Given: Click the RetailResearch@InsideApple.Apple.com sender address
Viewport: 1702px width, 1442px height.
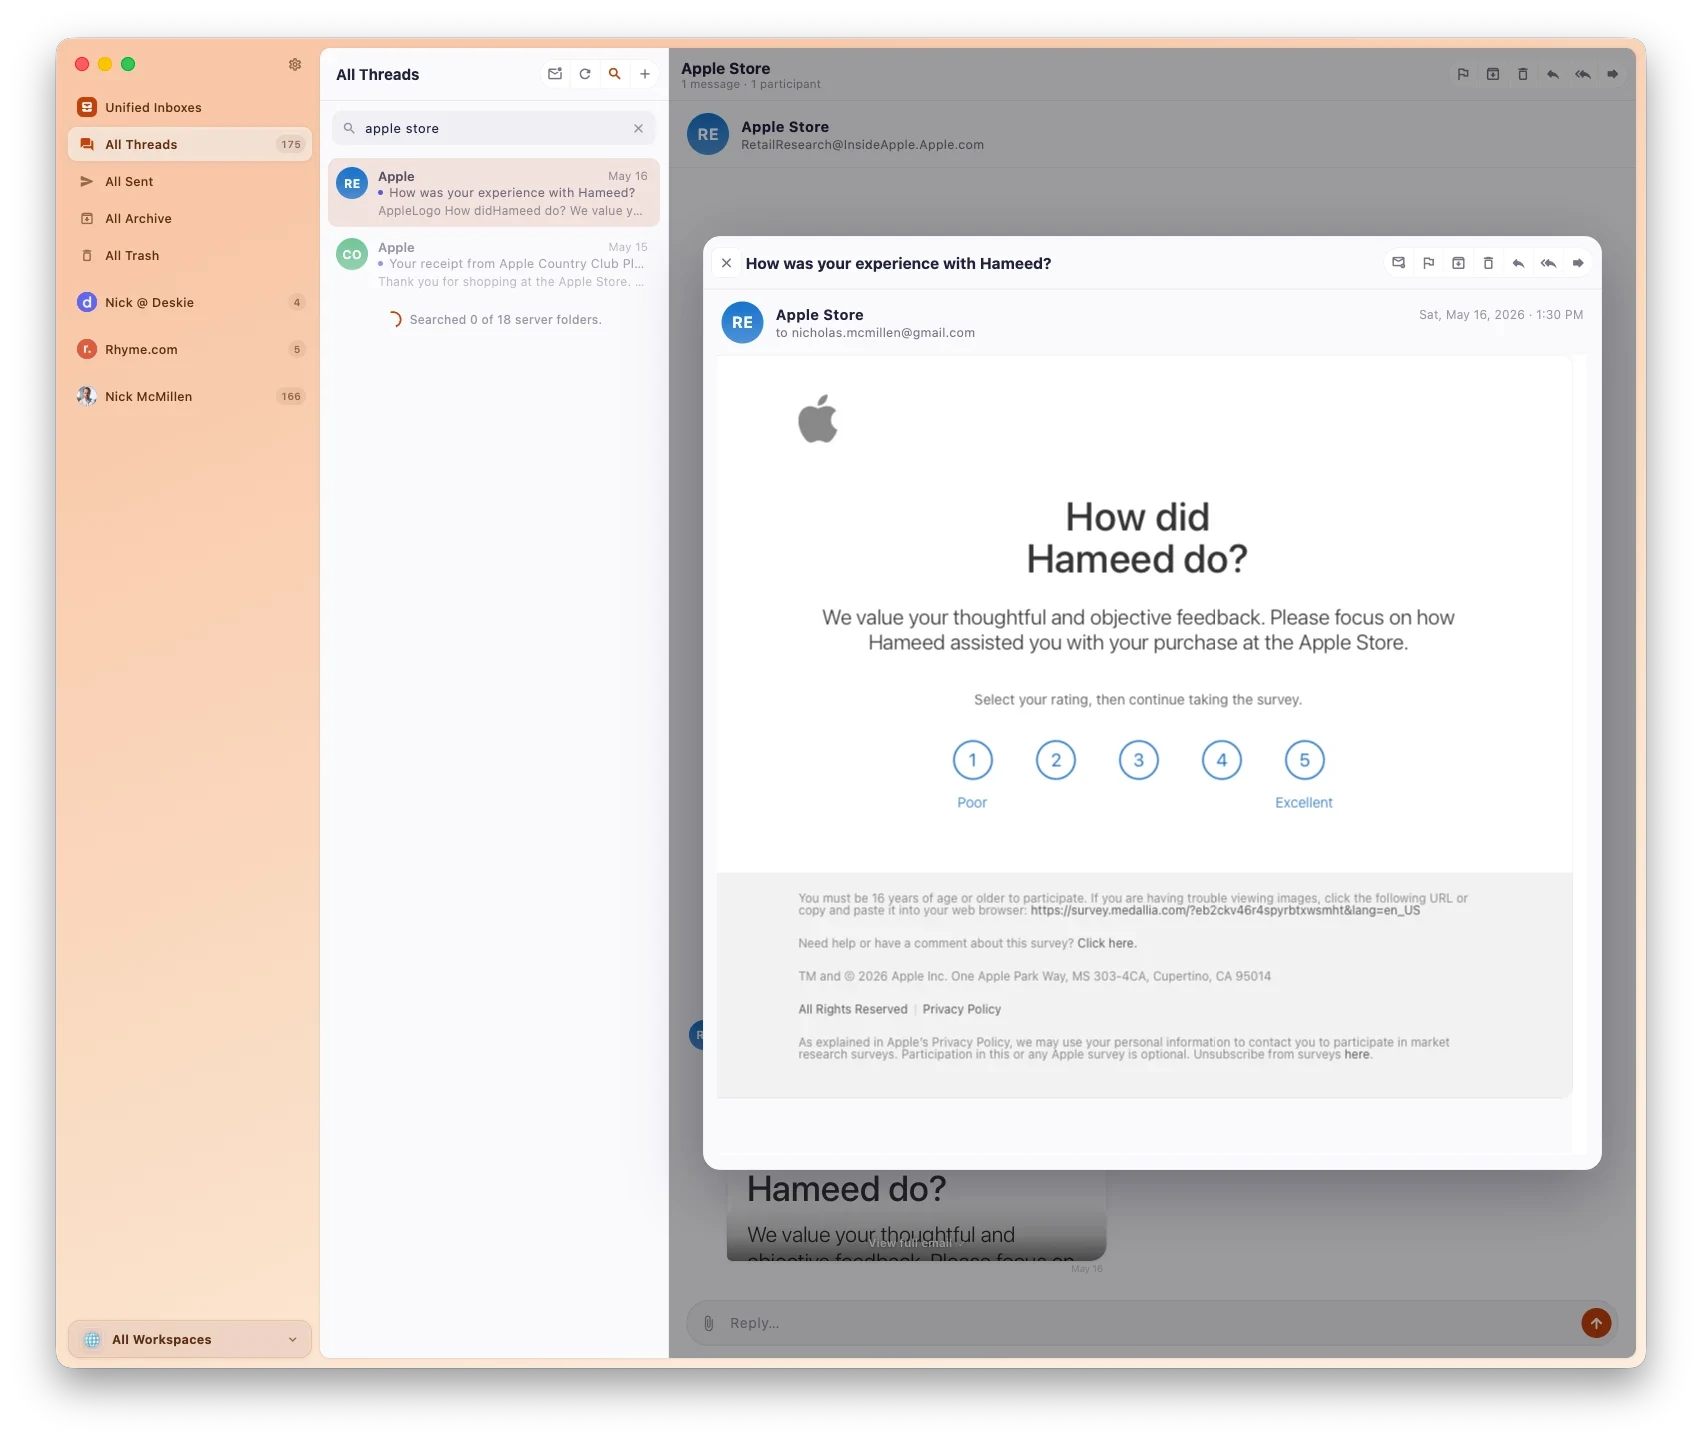Looking at the screenshot, I should 862,145.
